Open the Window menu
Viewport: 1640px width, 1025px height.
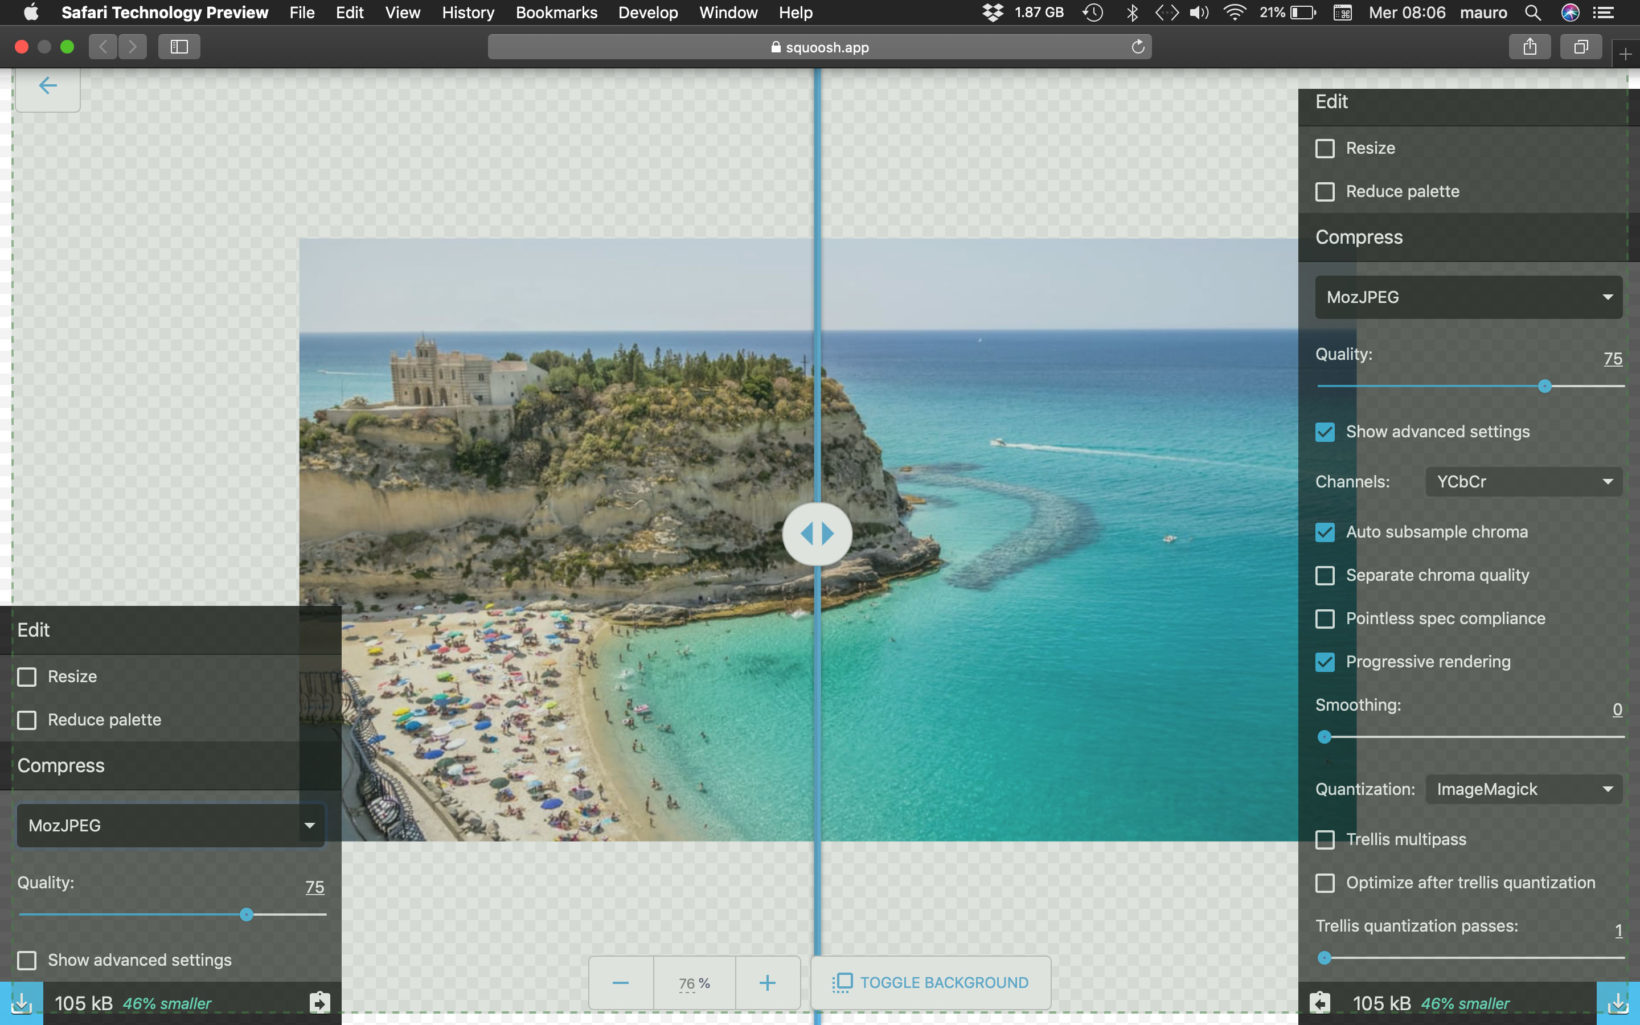(728, 13)
